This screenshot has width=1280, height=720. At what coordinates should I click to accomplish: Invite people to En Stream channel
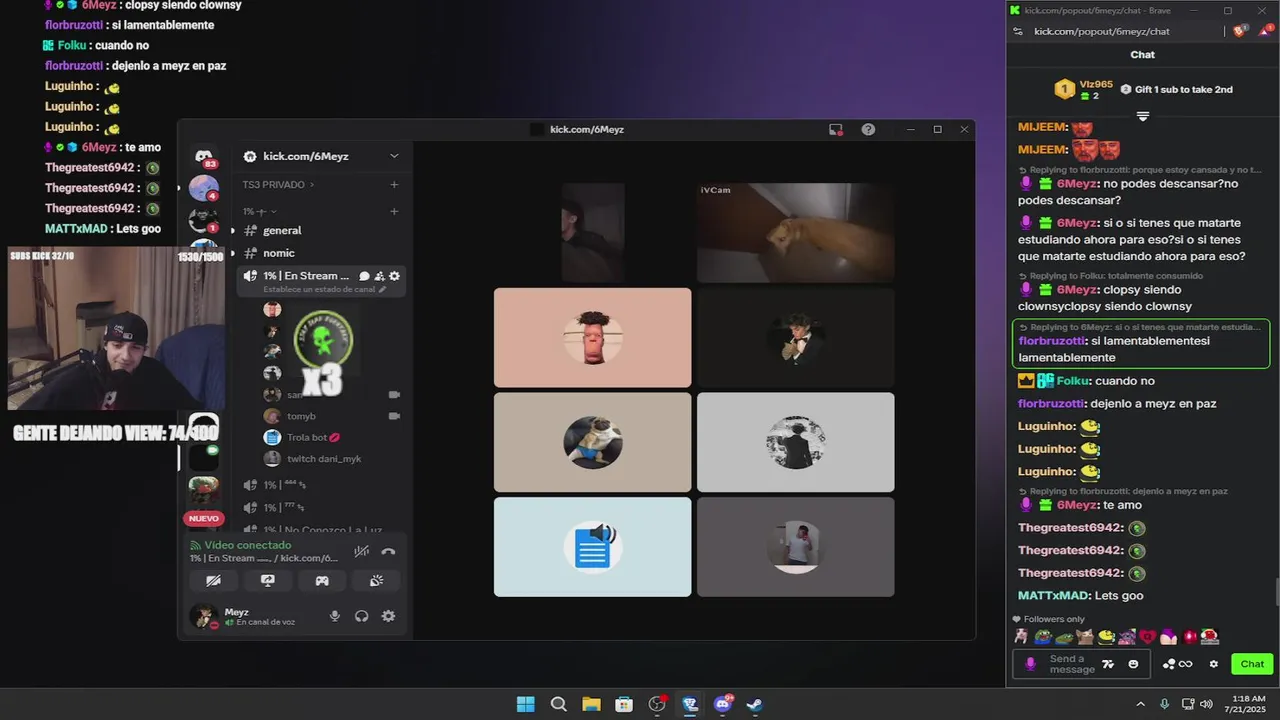pyautogui.click(x=380, y=276)
